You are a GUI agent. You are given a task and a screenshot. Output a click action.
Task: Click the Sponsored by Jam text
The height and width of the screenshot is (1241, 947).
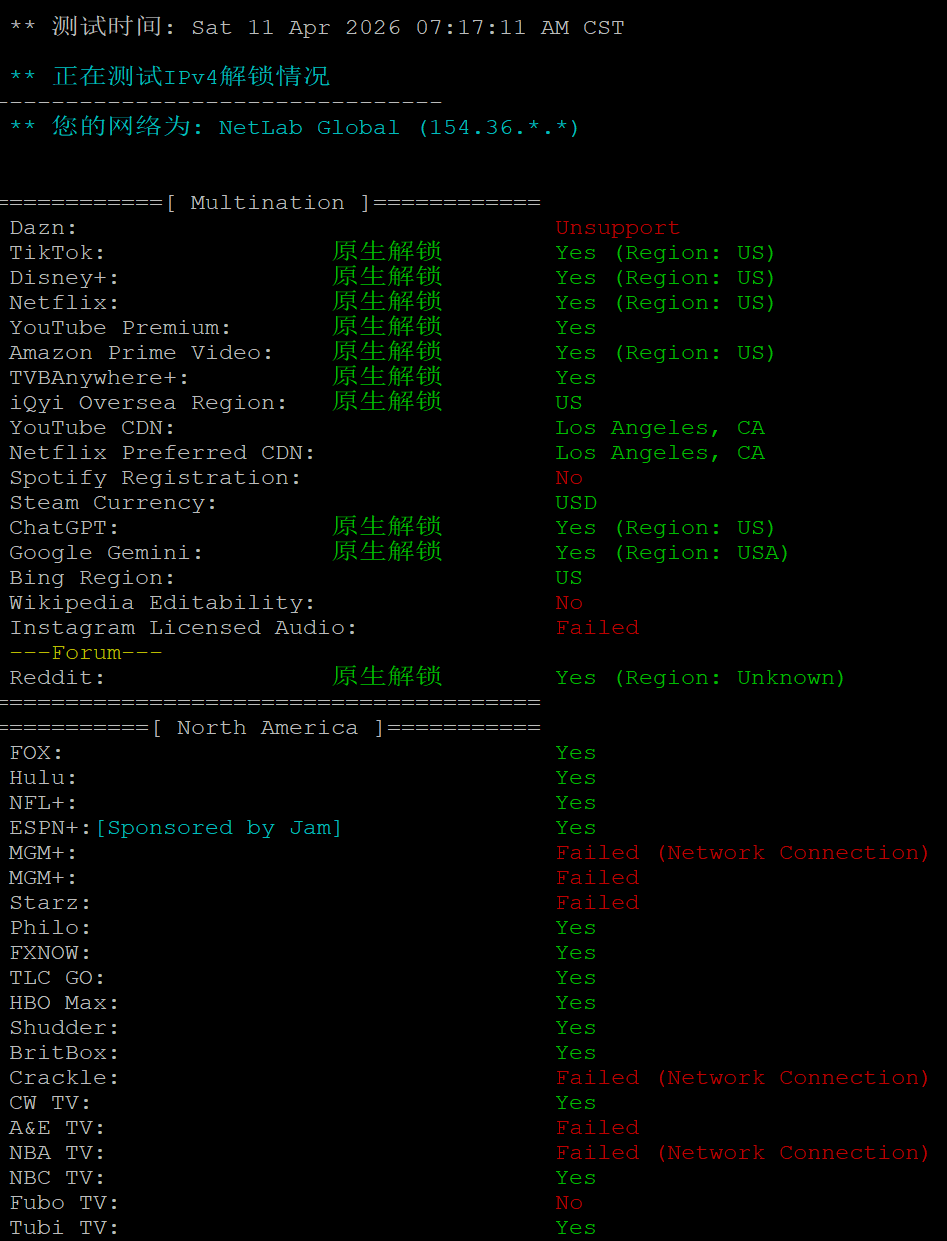219,828
